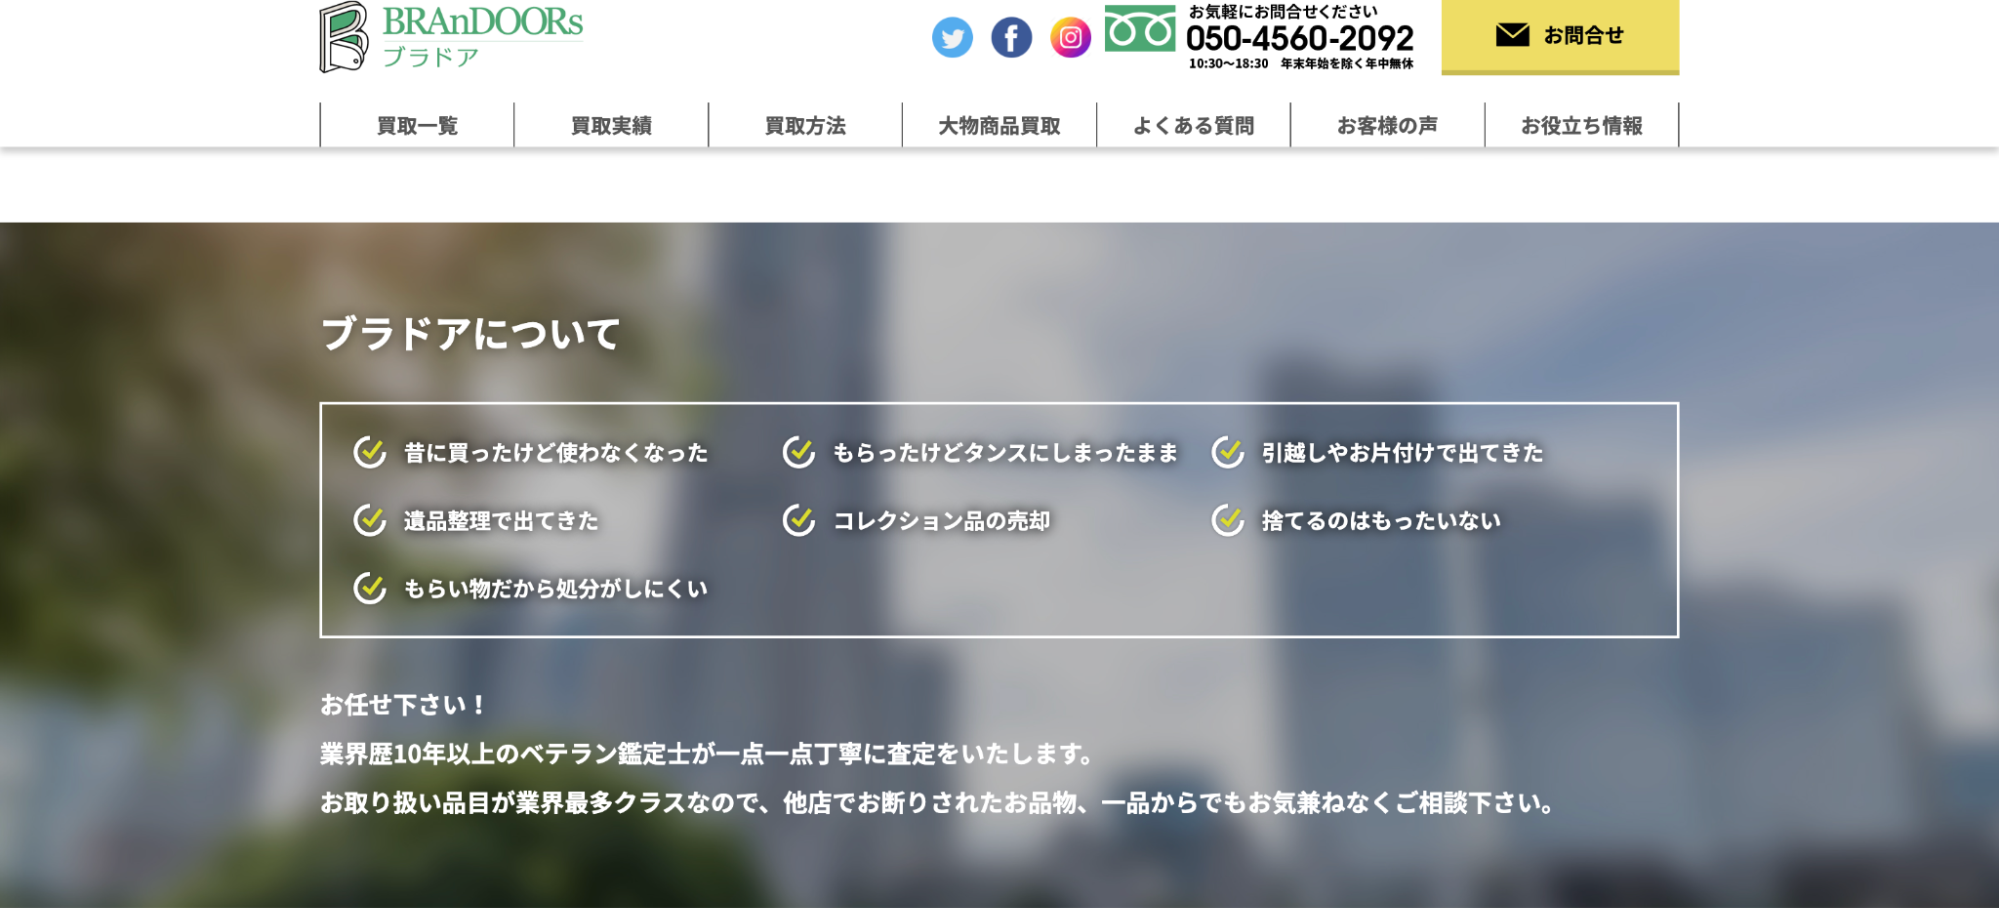
Task: Click the envelope icon on the contact button
Action: click(1513, 33)
